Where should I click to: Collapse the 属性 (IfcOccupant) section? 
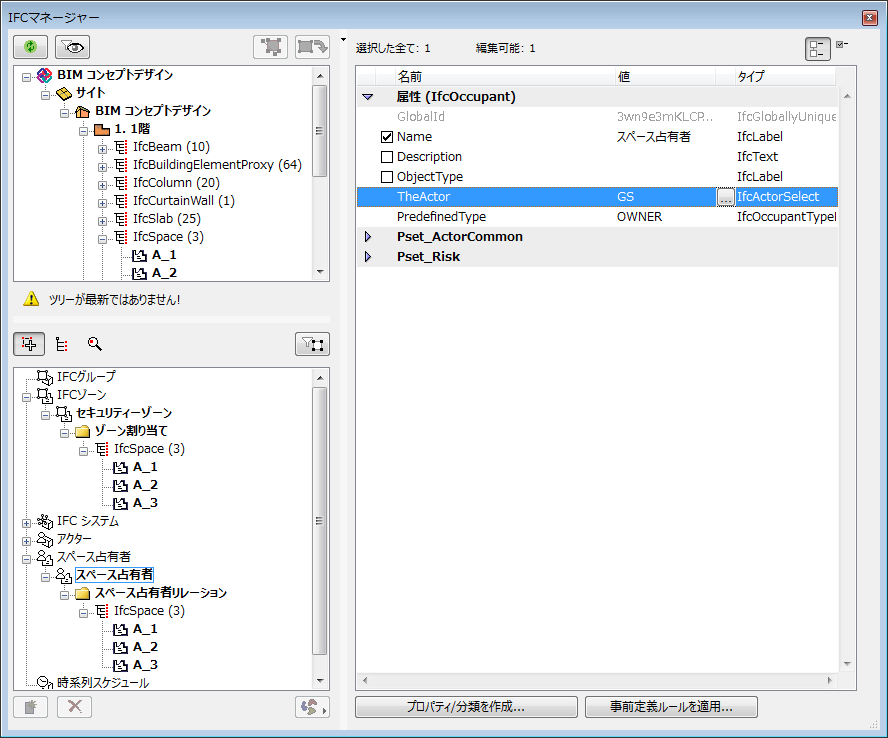(368, 97)
